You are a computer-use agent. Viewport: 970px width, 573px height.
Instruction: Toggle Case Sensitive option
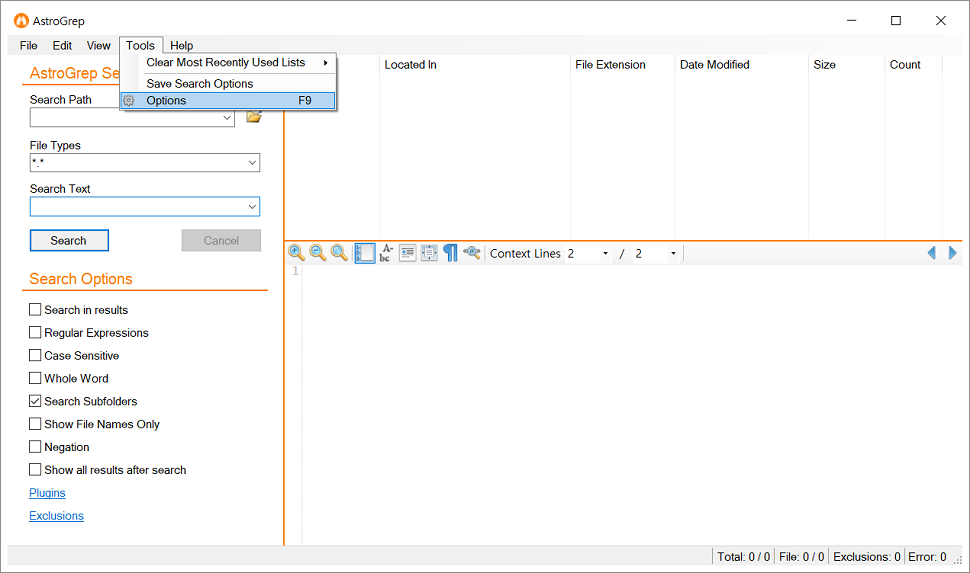pyautogui.click(x=35, y=355)
